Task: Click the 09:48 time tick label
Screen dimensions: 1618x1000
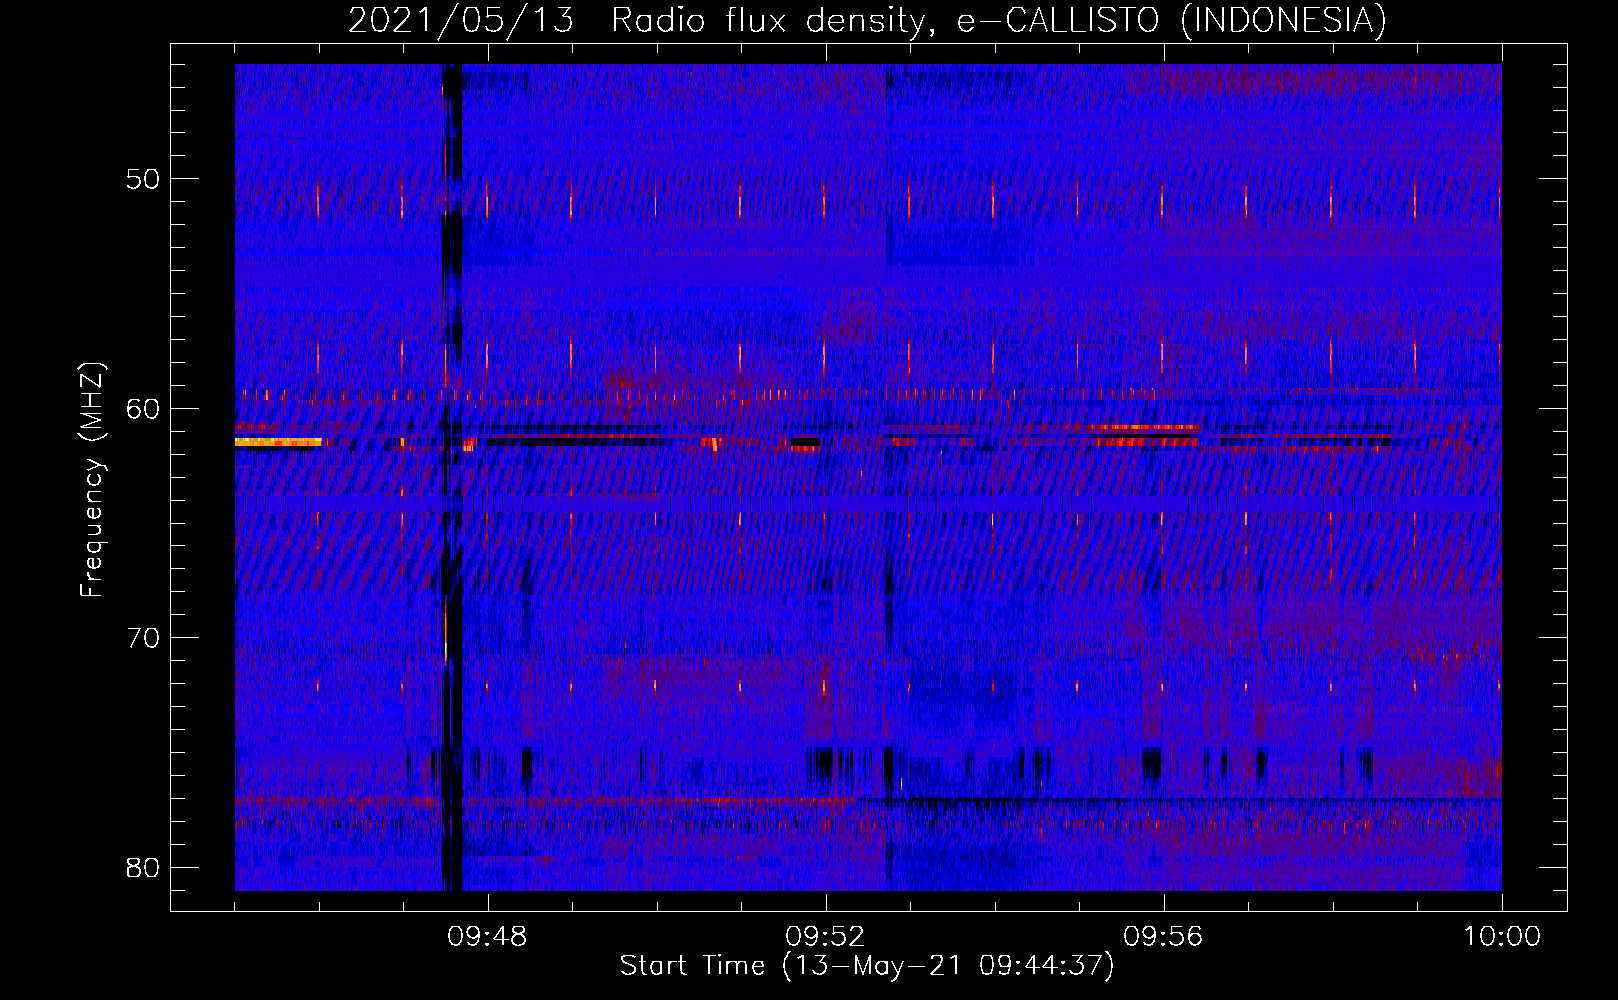Action: (487, 936)
